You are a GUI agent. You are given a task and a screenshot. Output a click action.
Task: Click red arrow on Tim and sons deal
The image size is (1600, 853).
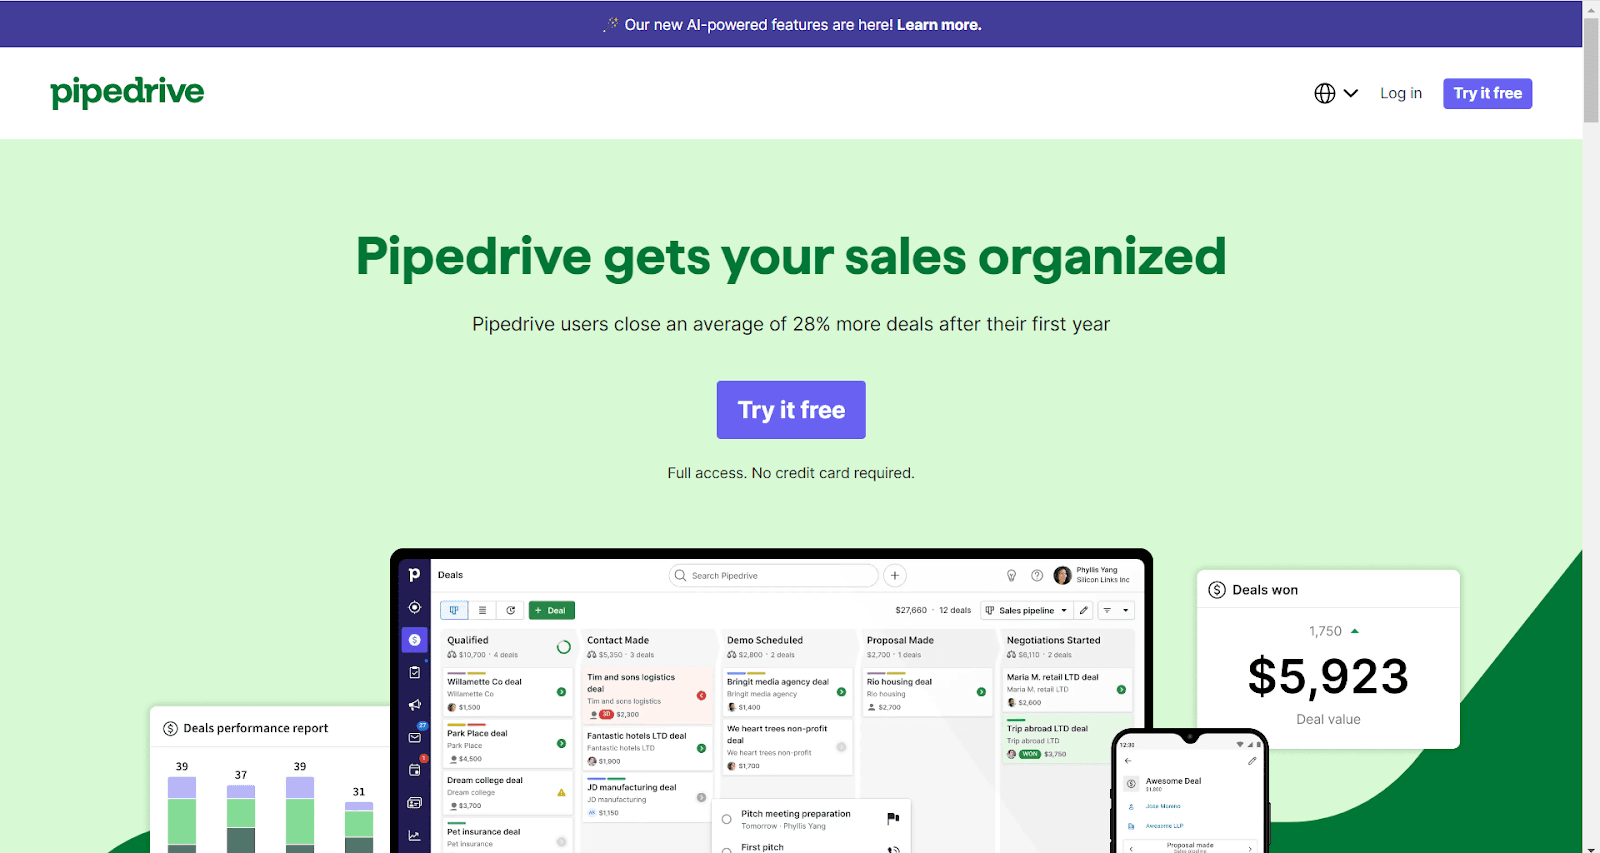701,695
